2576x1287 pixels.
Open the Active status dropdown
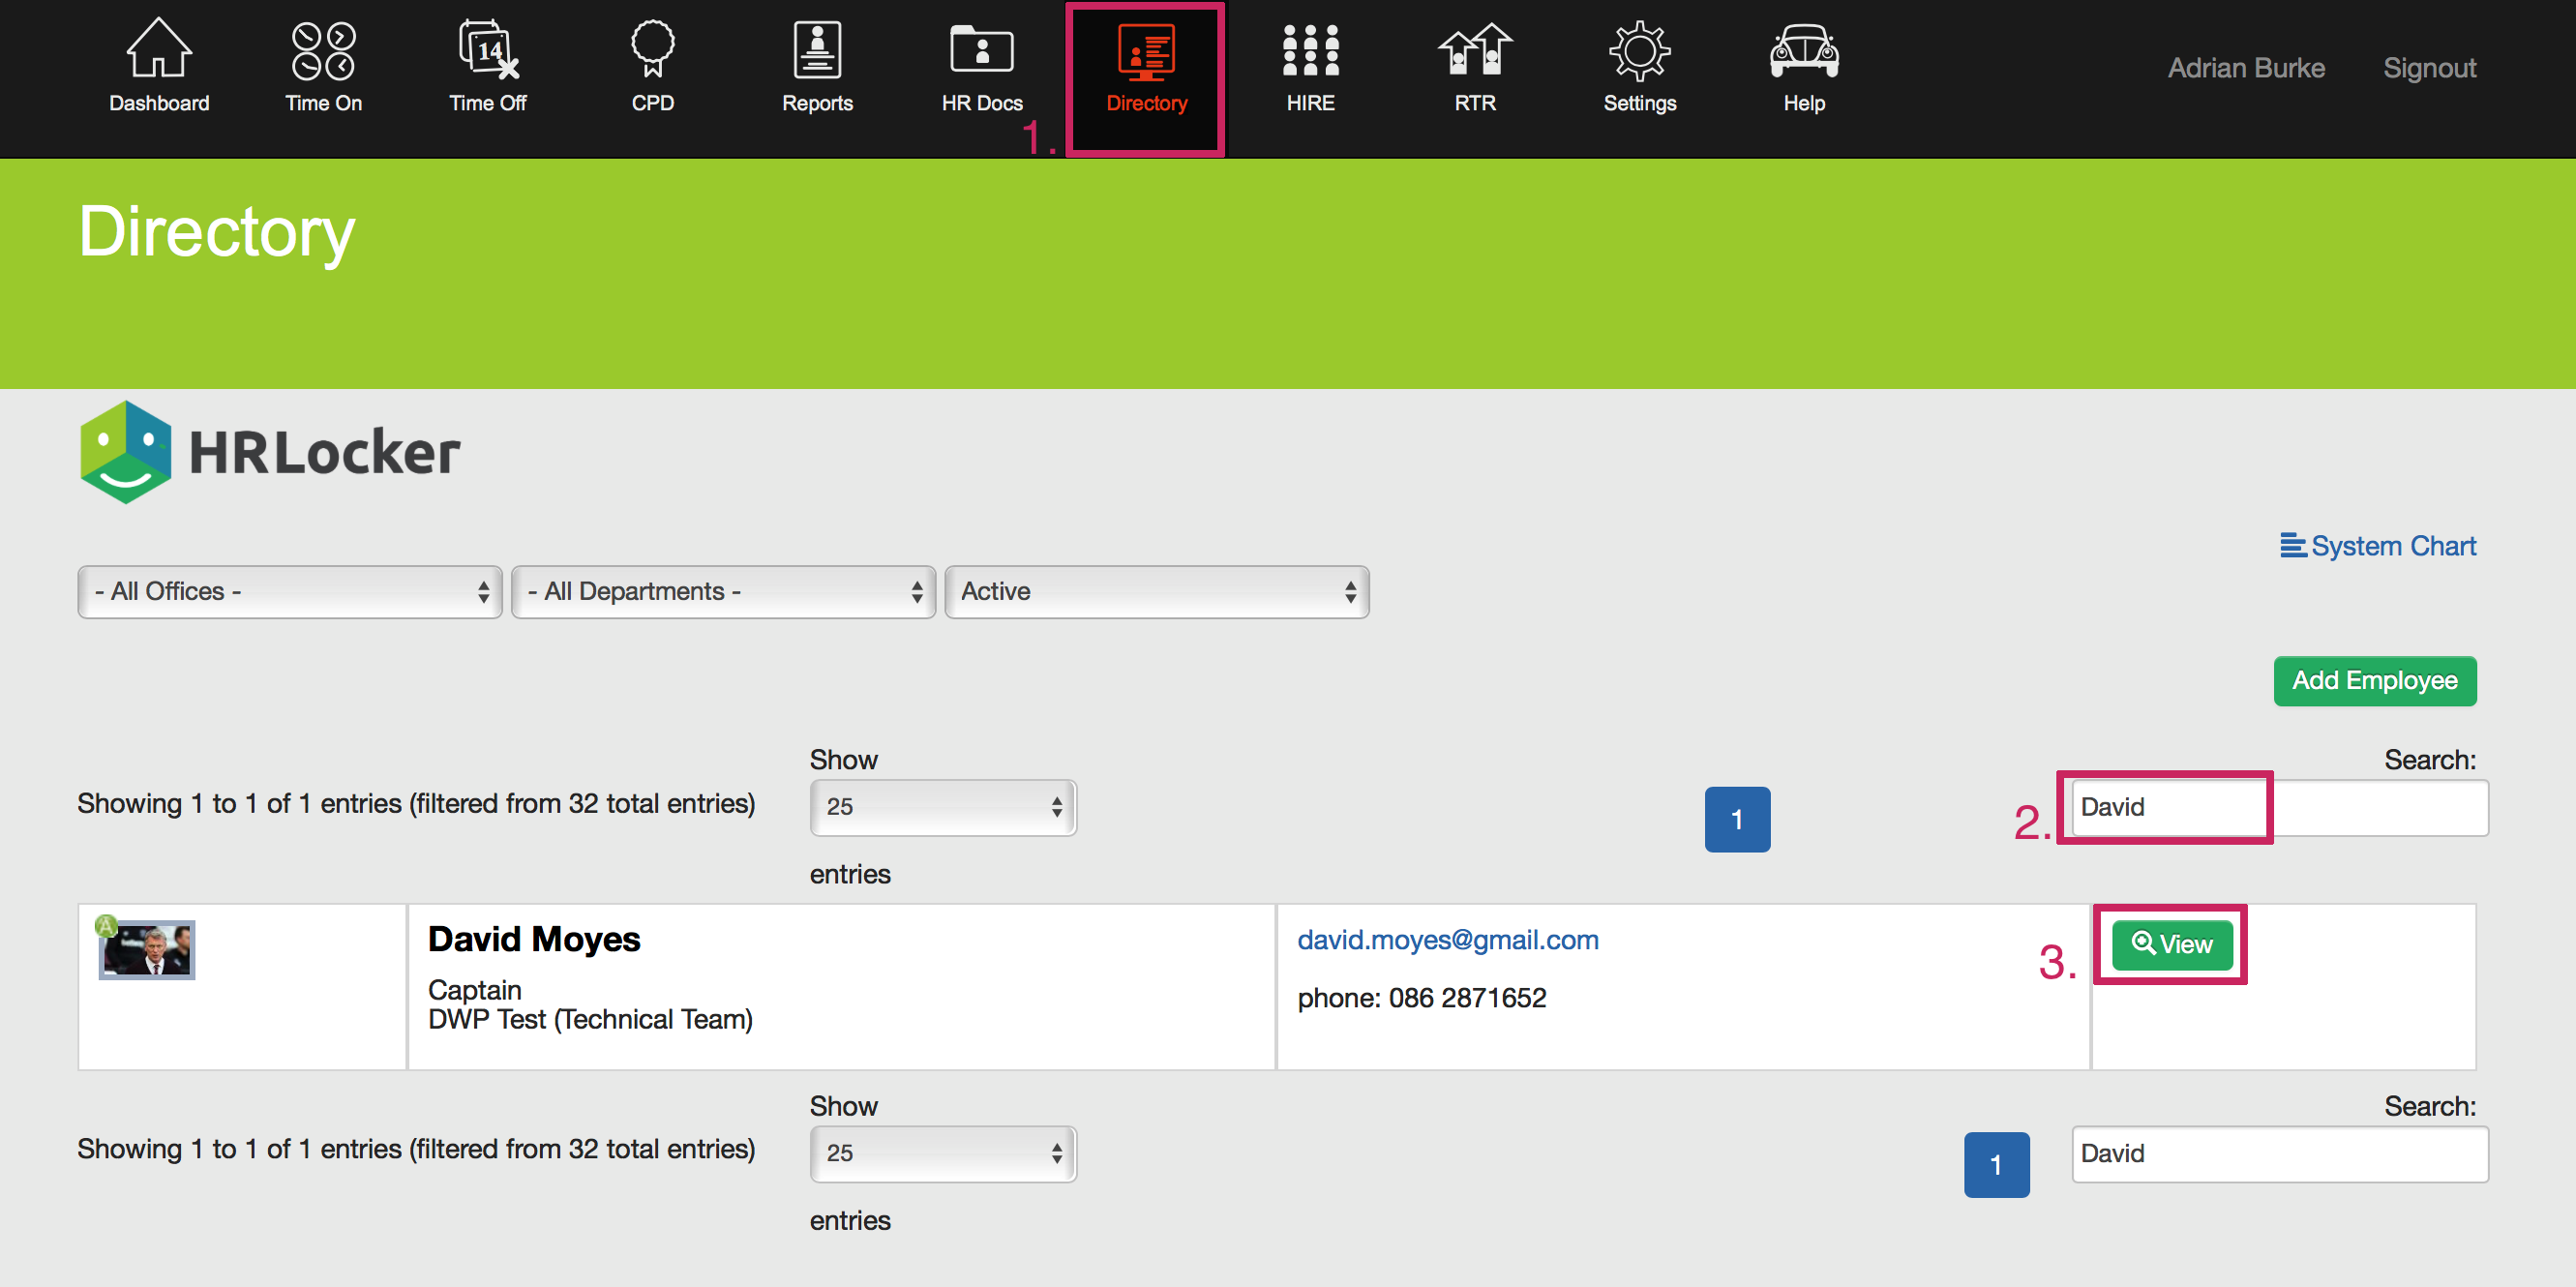point(1156,592)
